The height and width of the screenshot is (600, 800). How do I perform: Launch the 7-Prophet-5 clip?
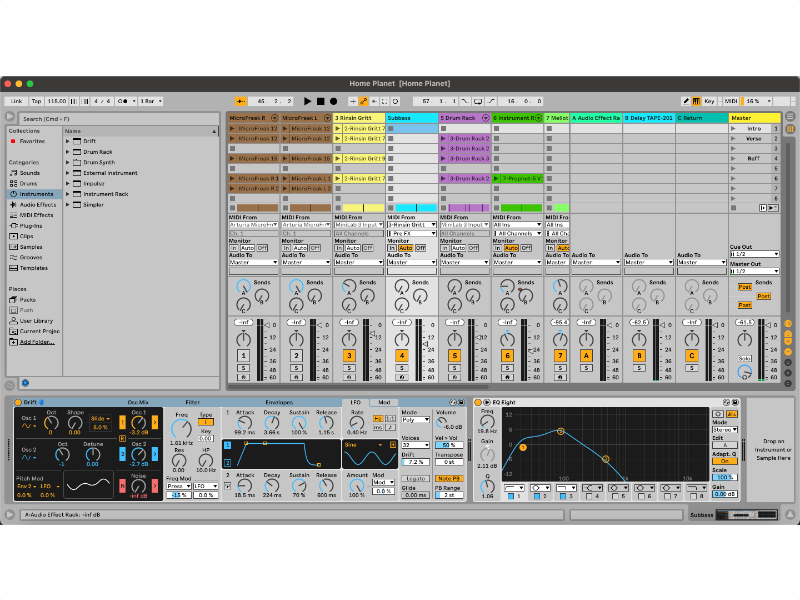[496, 179]
